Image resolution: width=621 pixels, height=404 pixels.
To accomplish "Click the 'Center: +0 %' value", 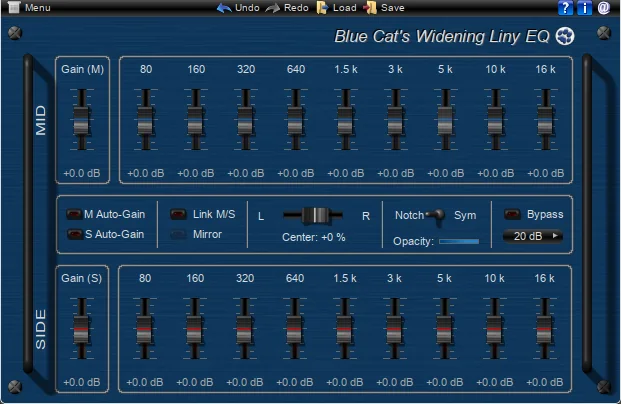I will coord(314,237).
